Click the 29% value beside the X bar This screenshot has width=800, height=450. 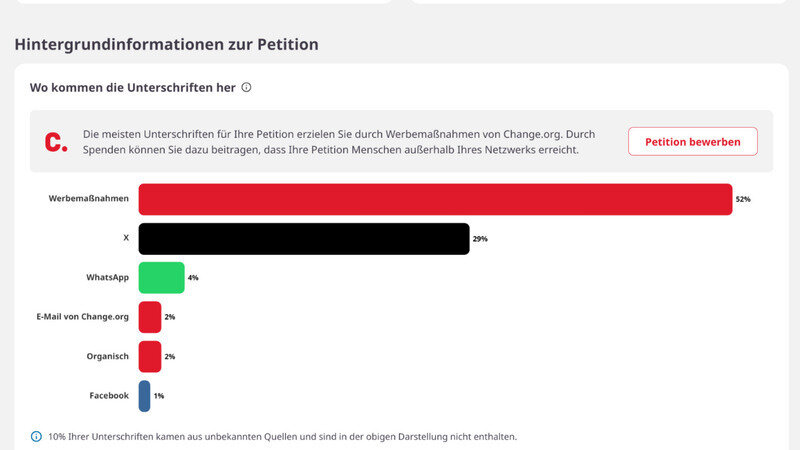click(480, 239)
